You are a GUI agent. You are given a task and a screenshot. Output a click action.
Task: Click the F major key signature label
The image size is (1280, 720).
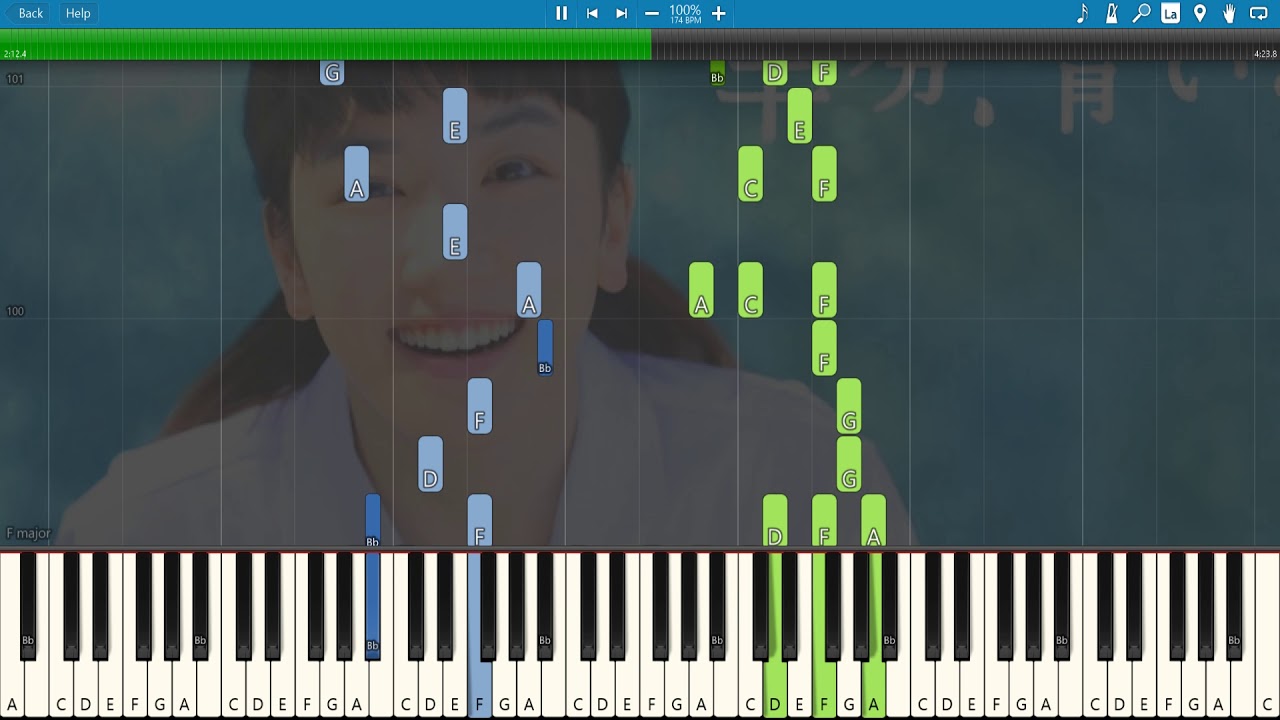tap(28, 533)
